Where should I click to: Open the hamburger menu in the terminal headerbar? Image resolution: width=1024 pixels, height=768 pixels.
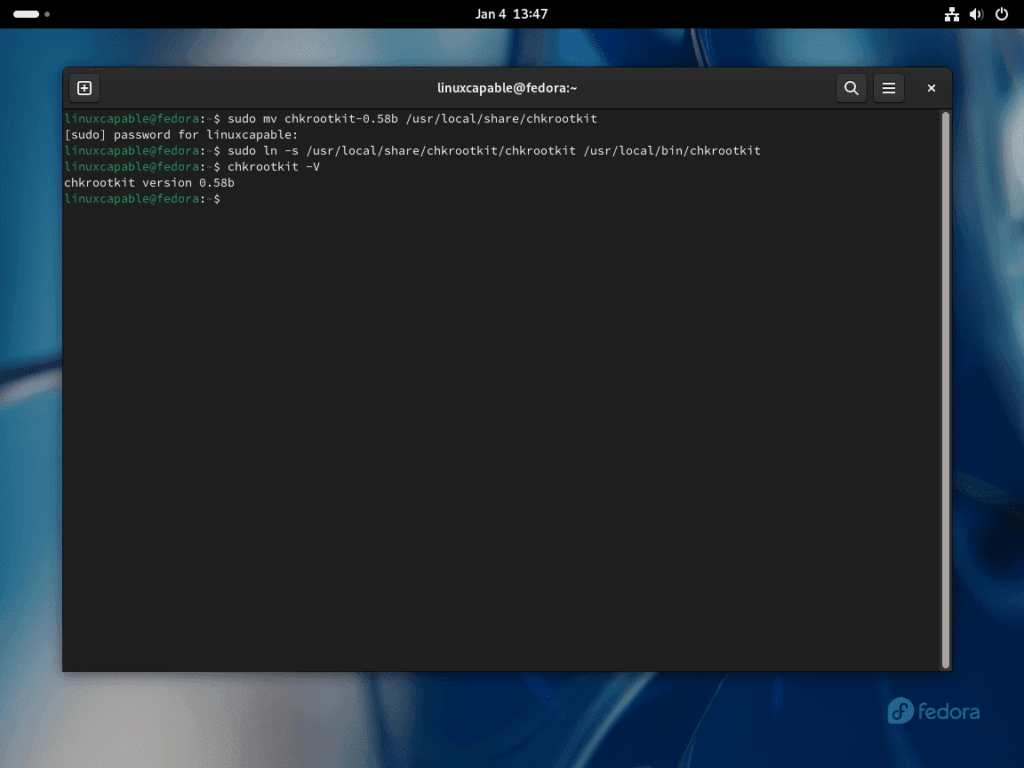889,88
